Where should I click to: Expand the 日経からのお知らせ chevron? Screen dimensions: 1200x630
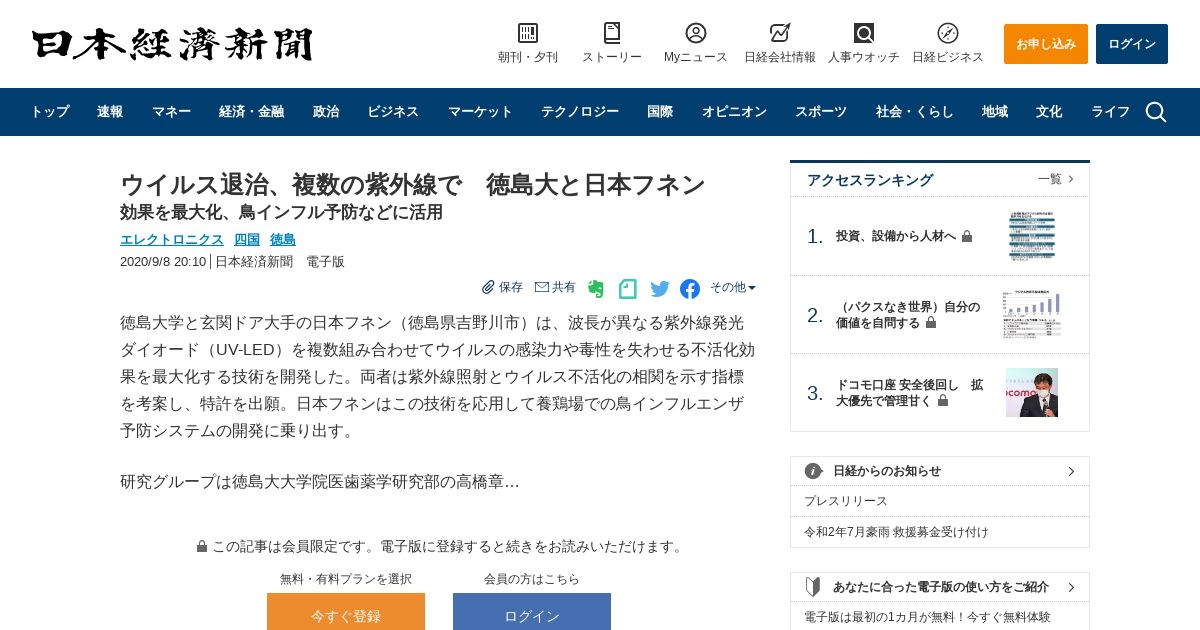[1071, 471]
